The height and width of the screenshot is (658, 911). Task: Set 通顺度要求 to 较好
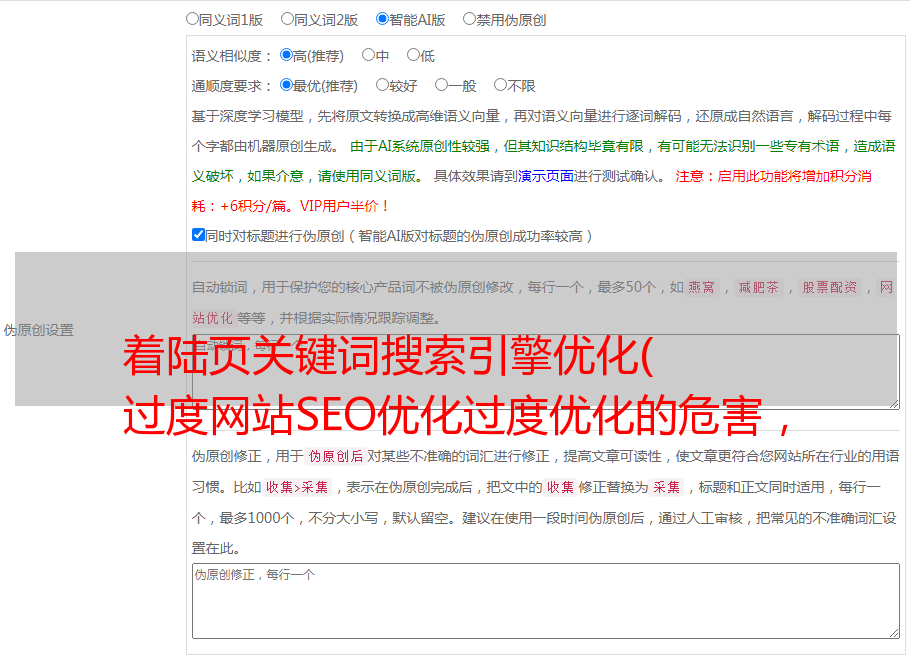click(382, 85)
